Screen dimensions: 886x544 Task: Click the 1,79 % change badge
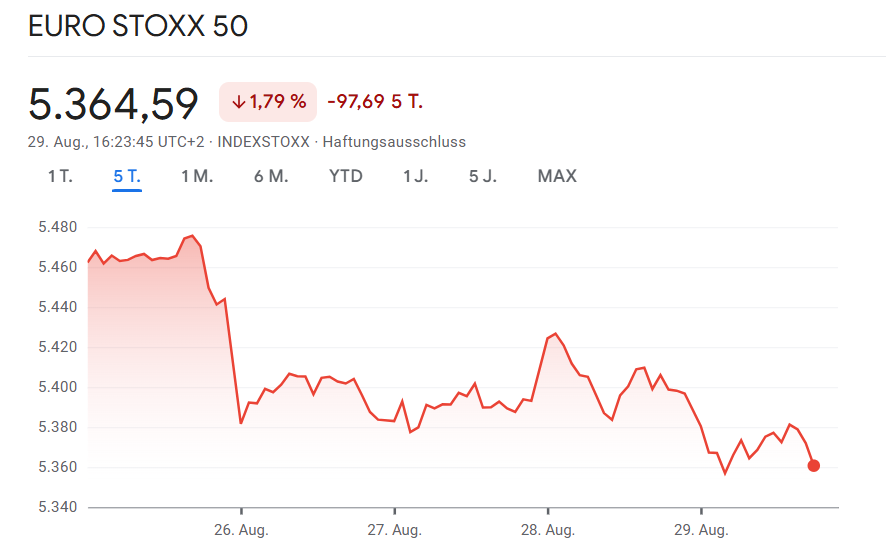tap(267, 101)
